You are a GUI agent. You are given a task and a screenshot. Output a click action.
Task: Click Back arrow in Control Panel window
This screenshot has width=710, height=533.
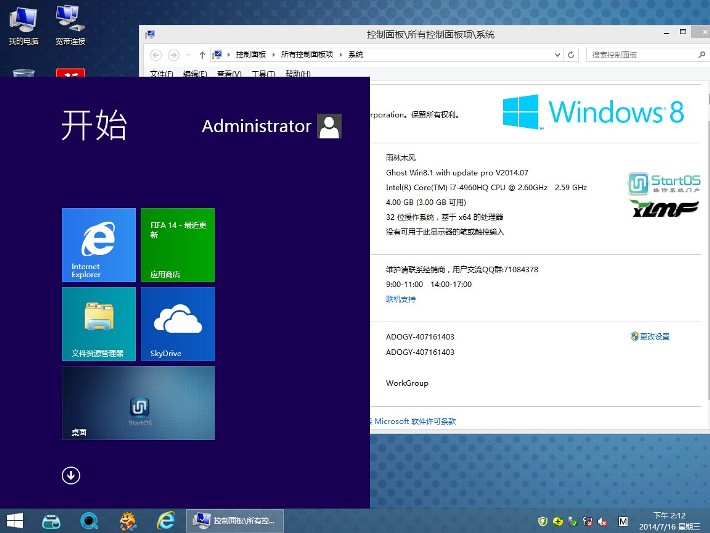coord(156,55)
